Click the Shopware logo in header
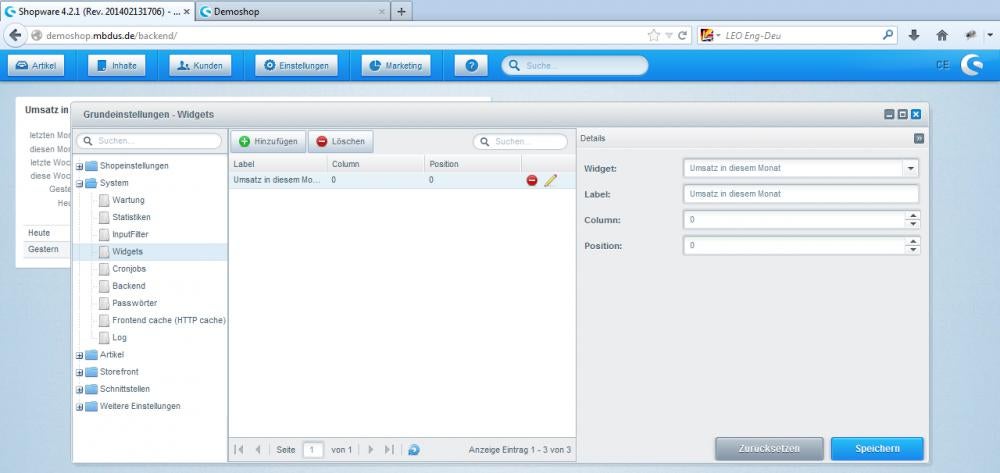The image size is (1000, 473). (972, 65)
